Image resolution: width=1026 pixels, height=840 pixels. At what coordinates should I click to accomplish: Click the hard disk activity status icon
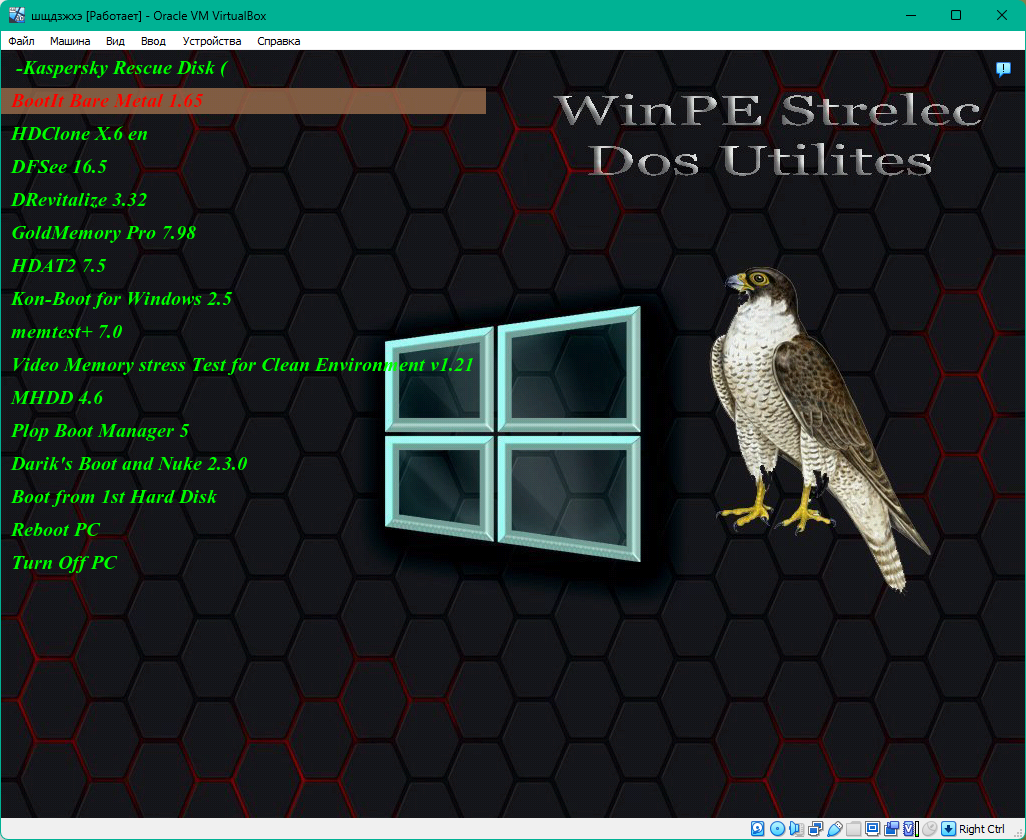pos(758,829)
